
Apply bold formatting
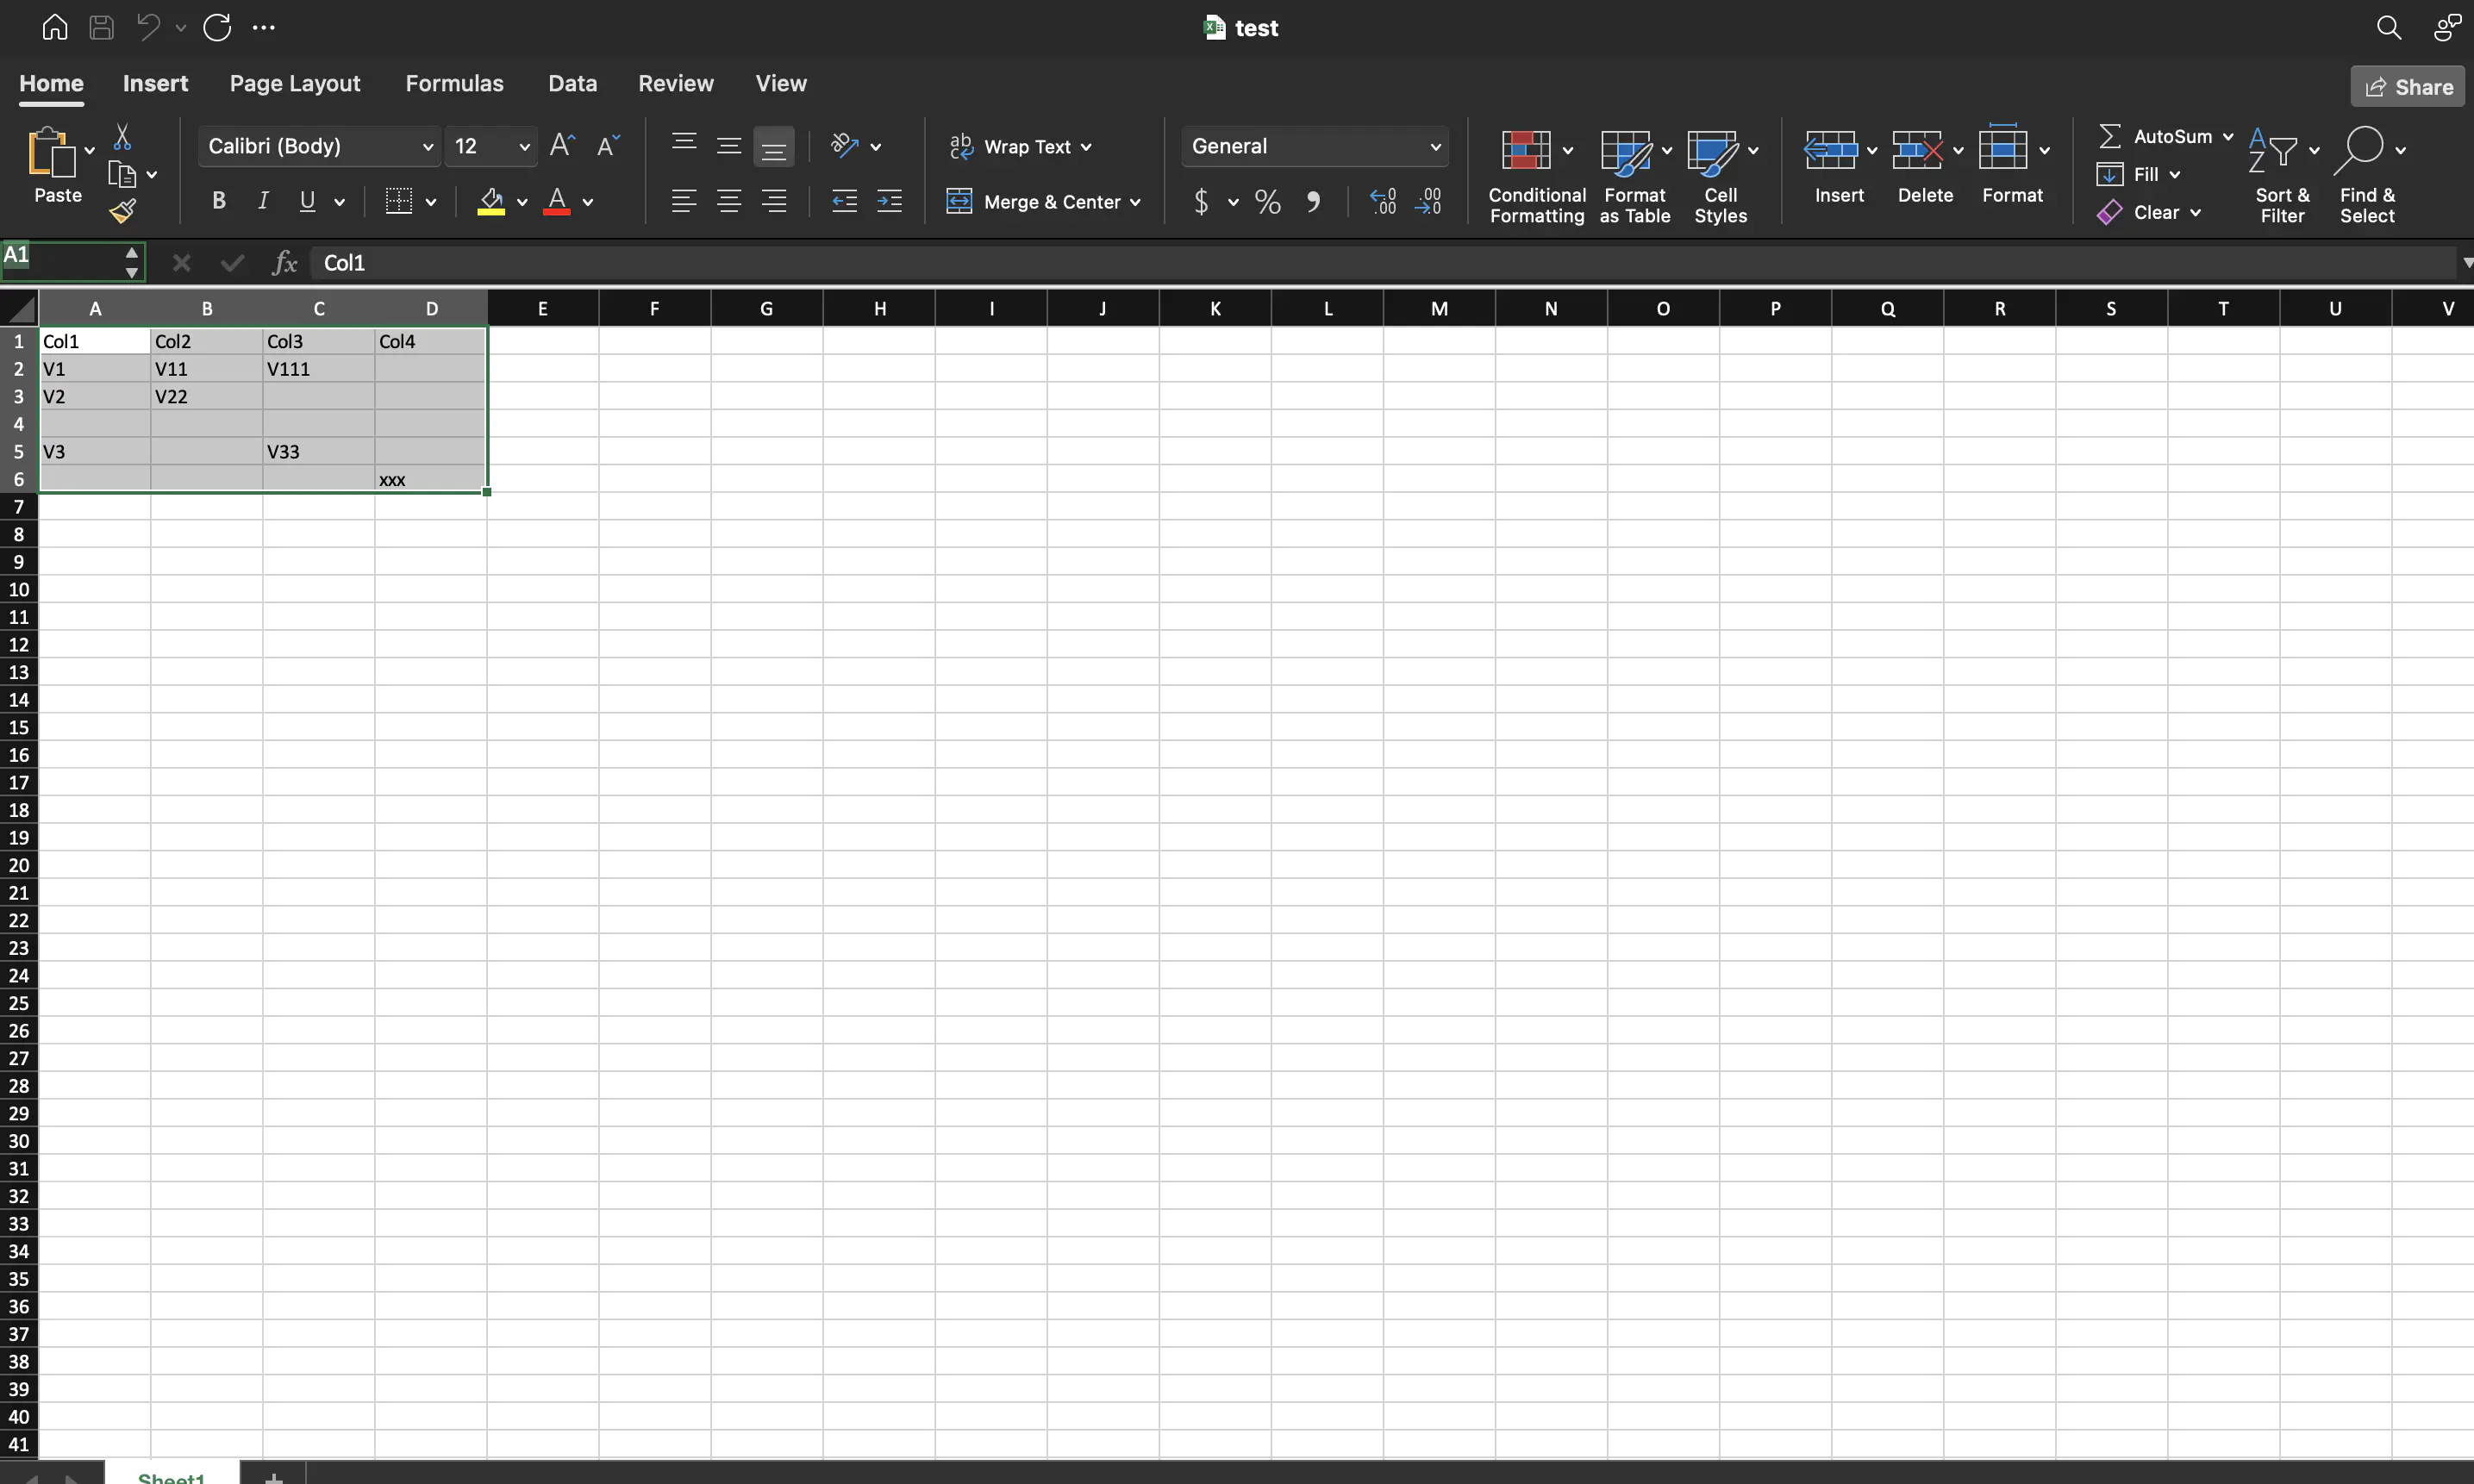219,201
